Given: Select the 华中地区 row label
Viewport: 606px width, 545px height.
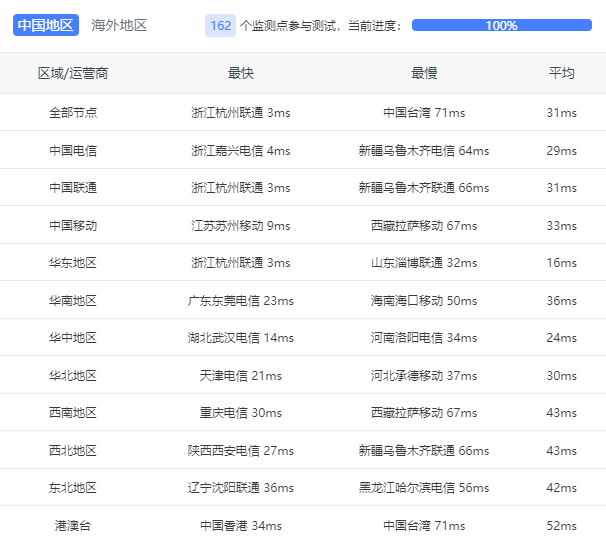Looking at the screenshot, I should click(73, 337).
